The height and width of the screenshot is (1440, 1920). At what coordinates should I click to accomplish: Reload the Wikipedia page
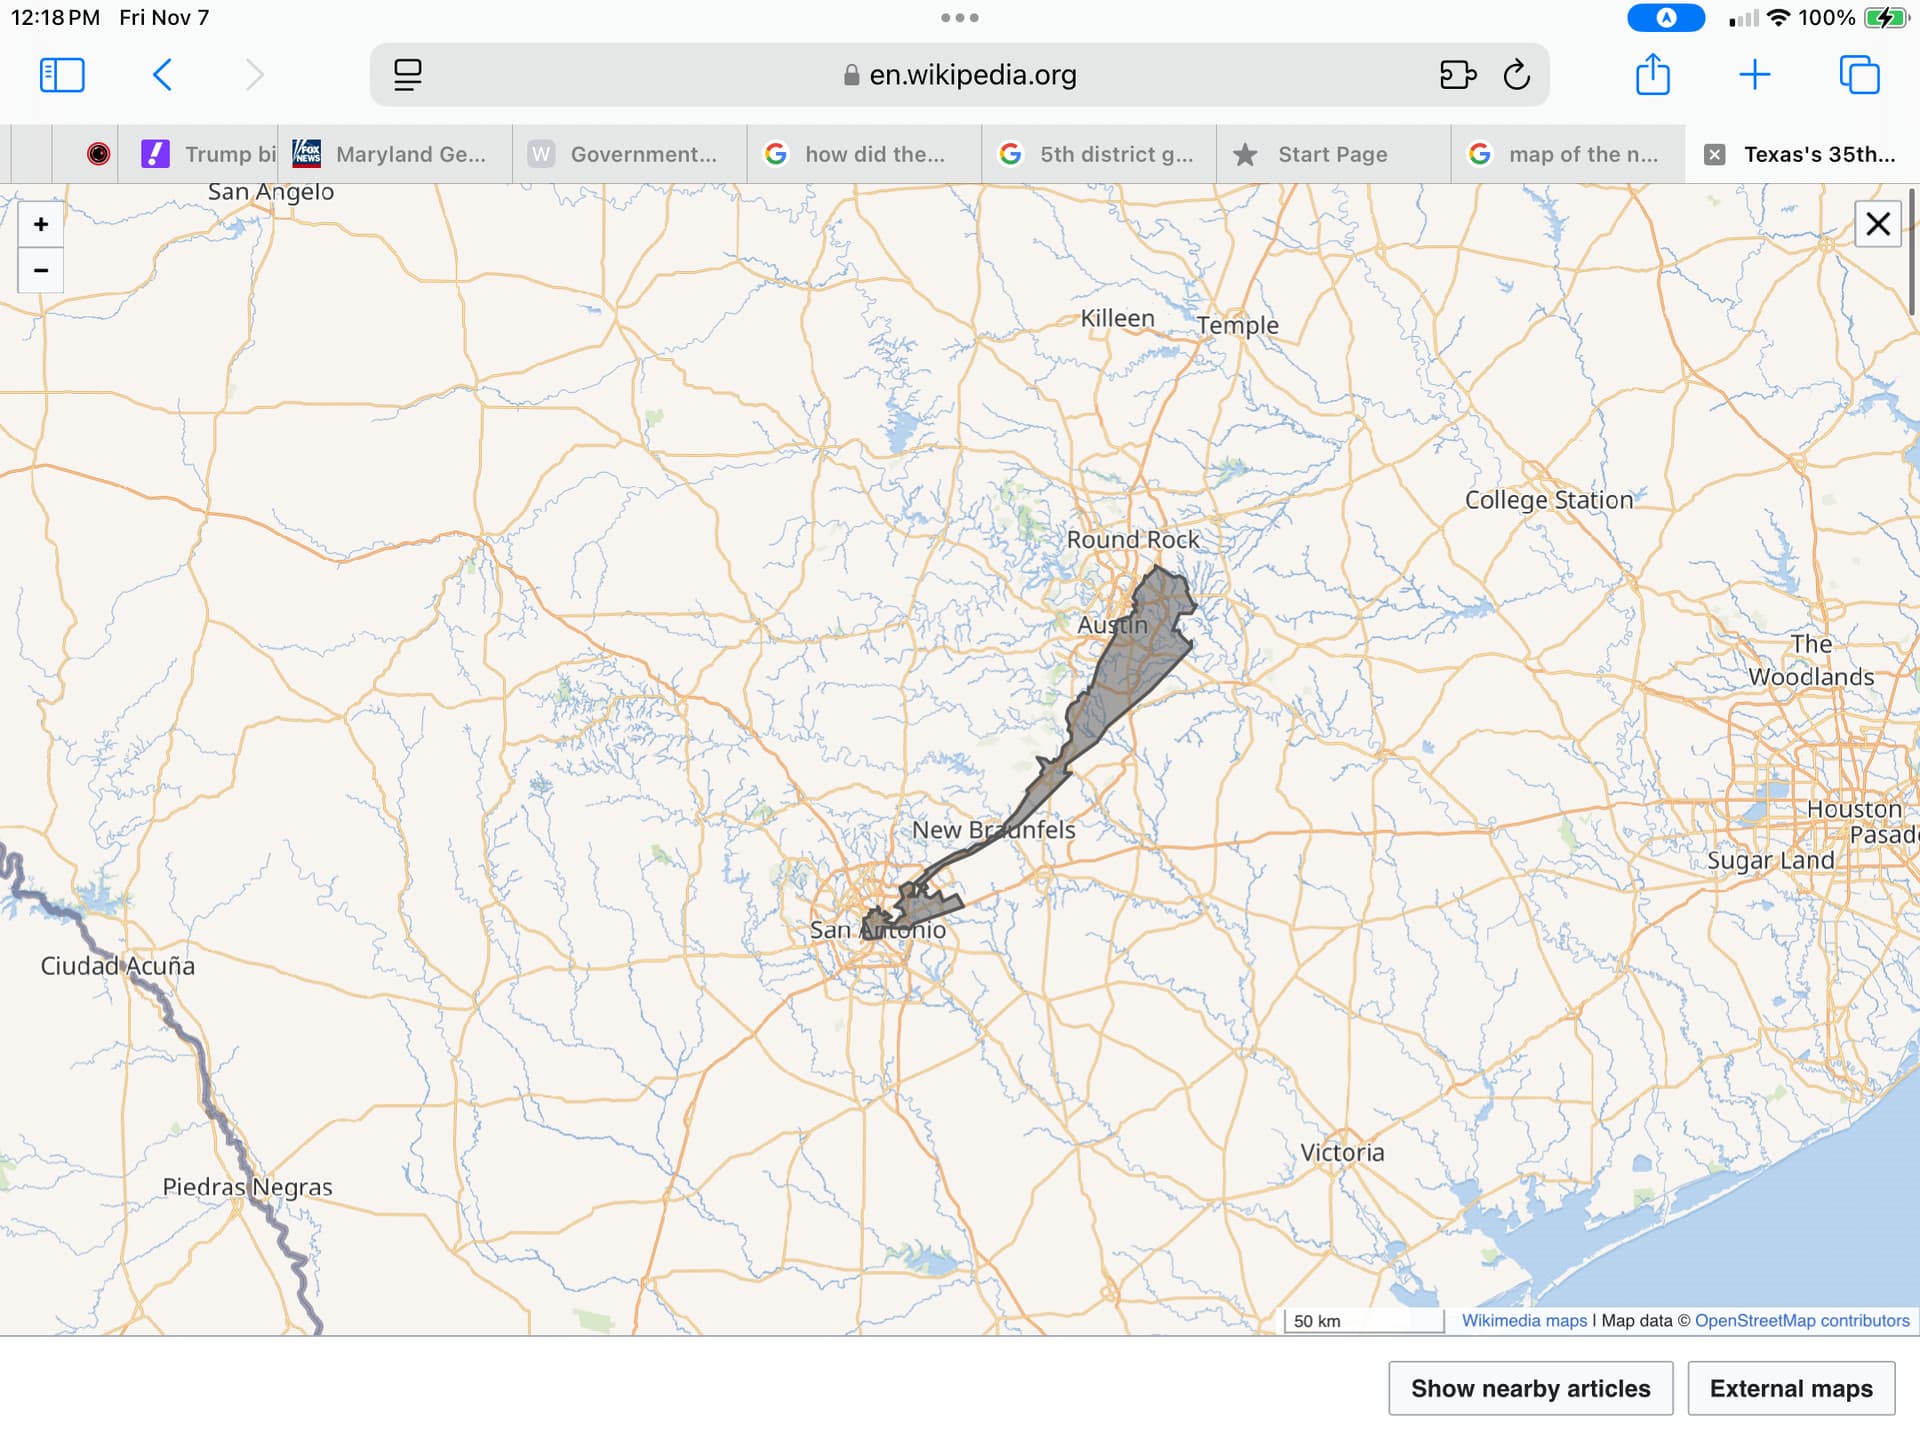tap(1516, 75)
